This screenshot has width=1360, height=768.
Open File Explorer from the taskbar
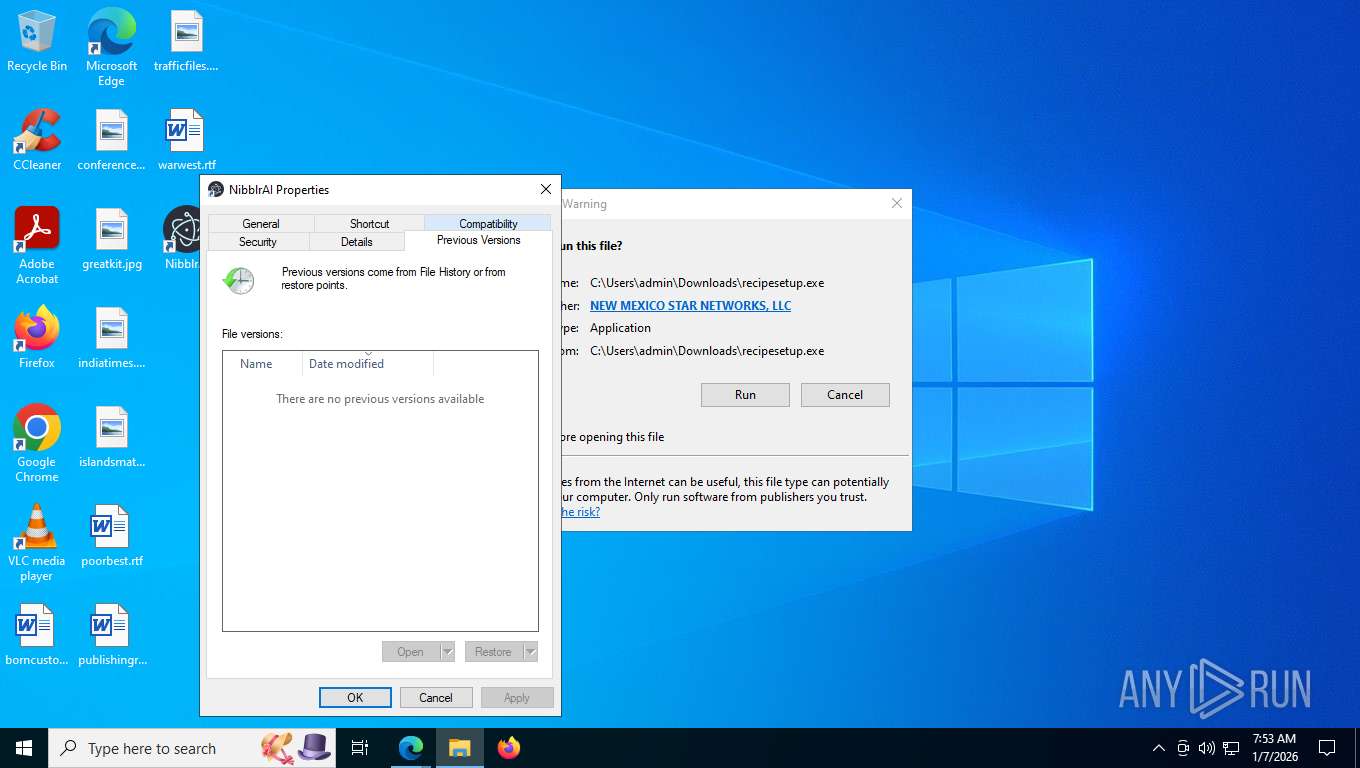[x=459, y=748]
